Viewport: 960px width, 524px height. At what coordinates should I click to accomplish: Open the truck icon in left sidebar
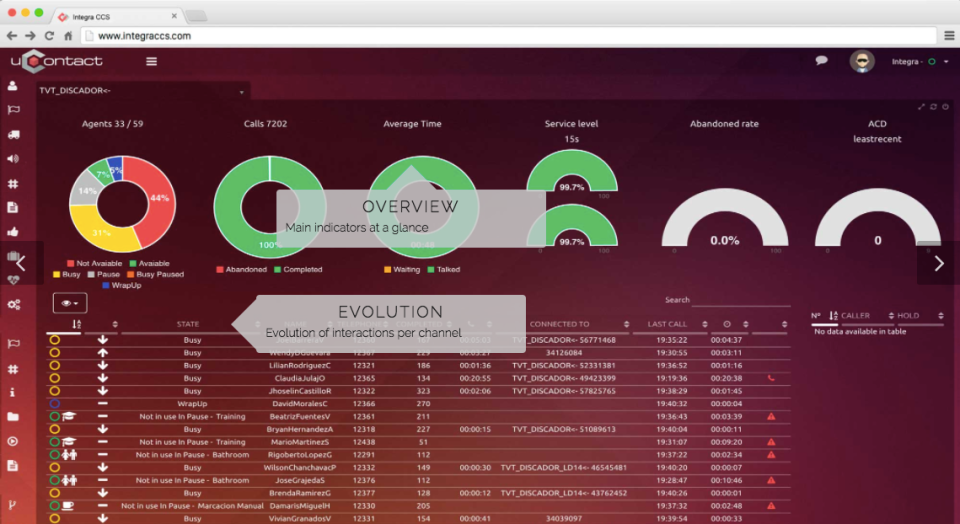[x=13, y=135]
